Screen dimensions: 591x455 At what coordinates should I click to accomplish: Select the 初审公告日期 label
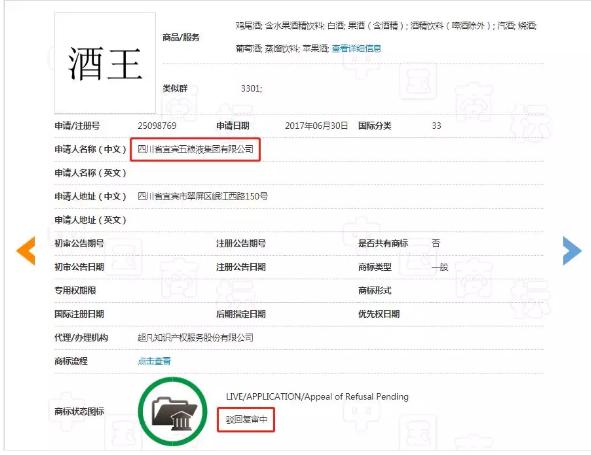pyautogui.click(x=79, y=267)
